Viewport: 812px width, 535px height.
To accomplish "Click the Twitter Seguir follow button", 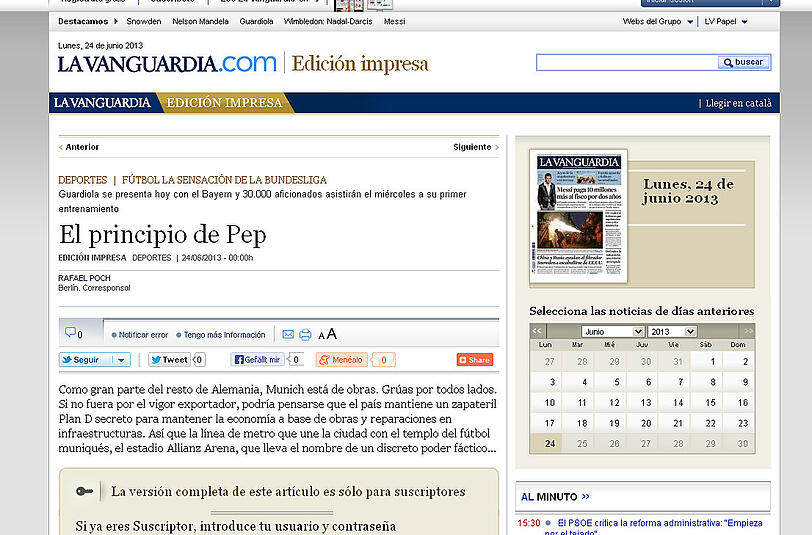I will [86, 359].
